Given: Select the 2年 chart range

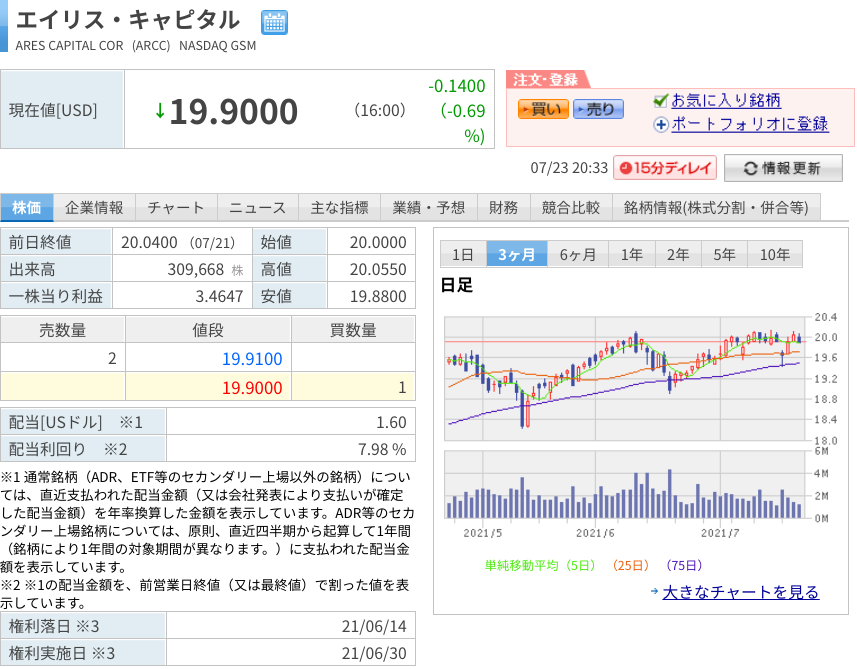Looking at the screenshot, I should pos(678,254).
